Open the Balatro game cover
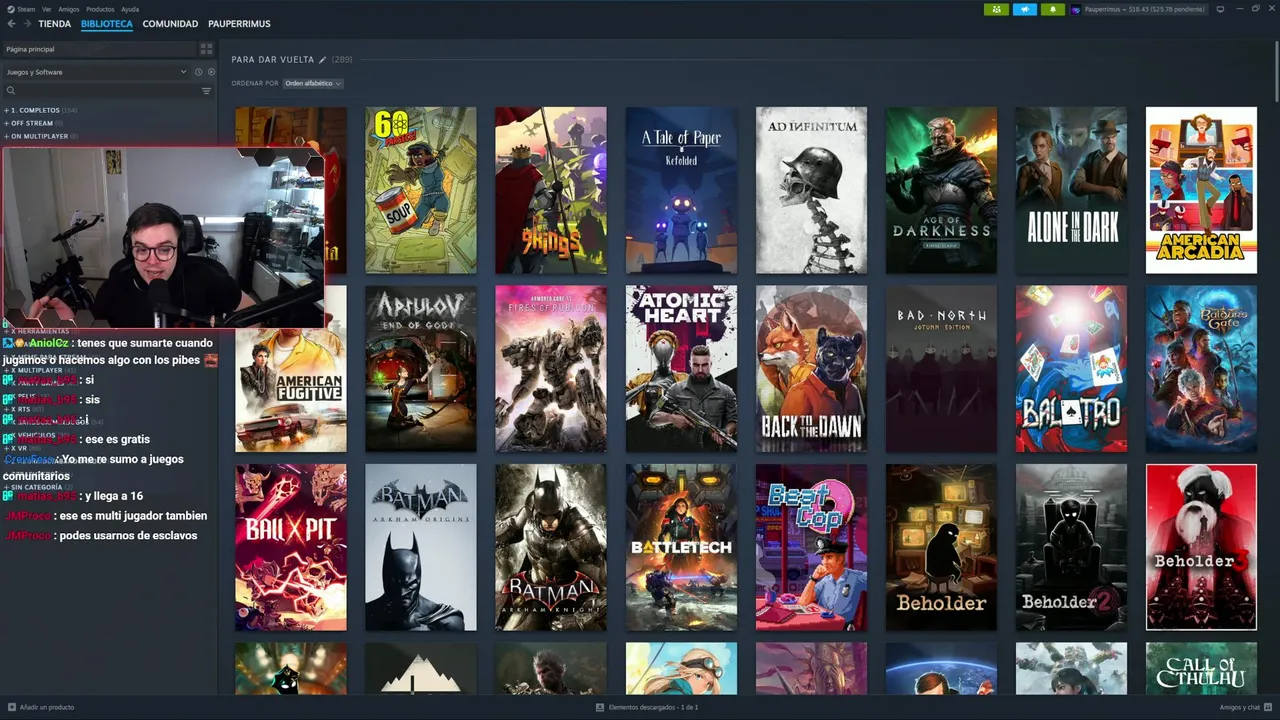This screenshot has height=720, width=1280. (1071, 369)
